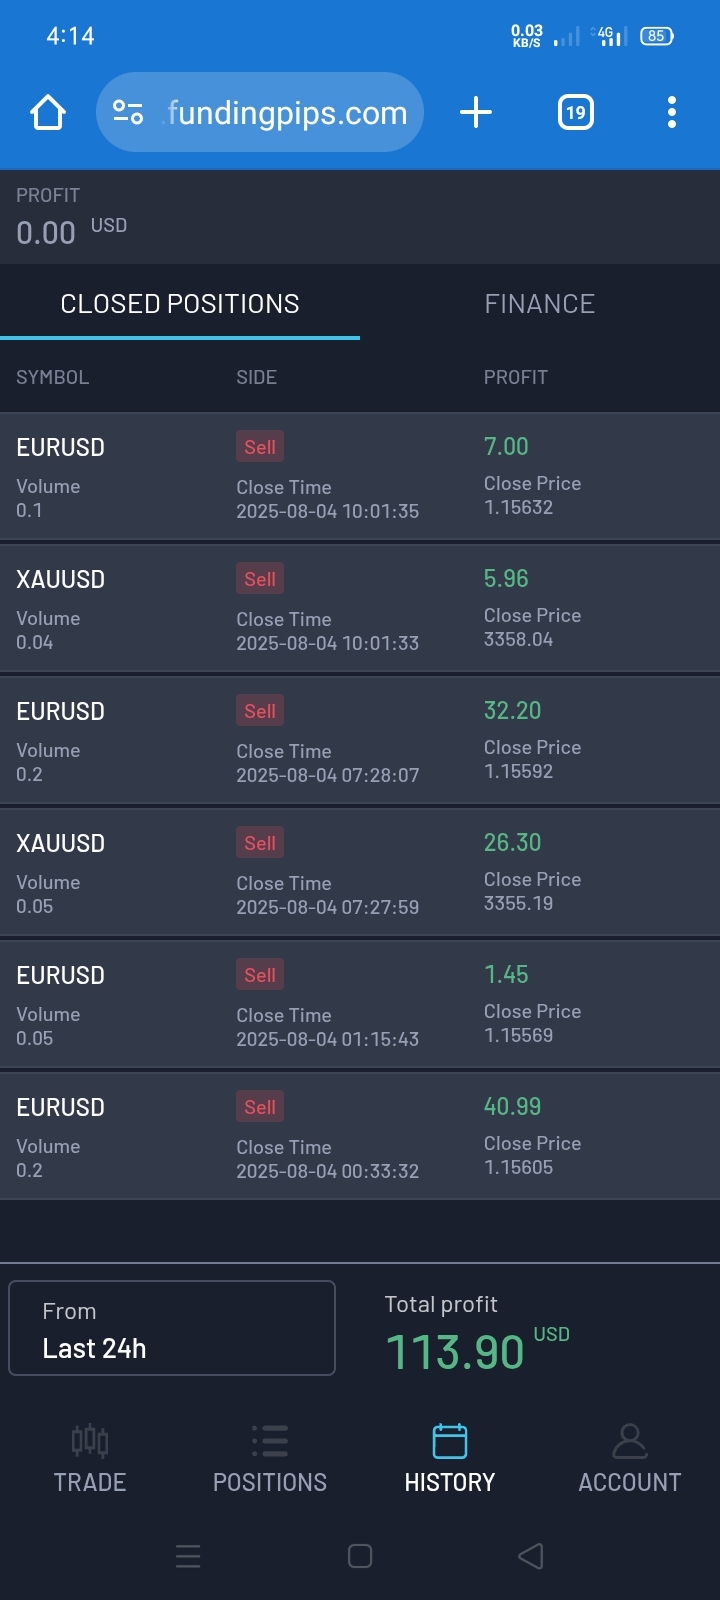This screenshot has height=1600, width=720.
Task: Go to TRADE candlestick icon
Action: pos(90,1441)
